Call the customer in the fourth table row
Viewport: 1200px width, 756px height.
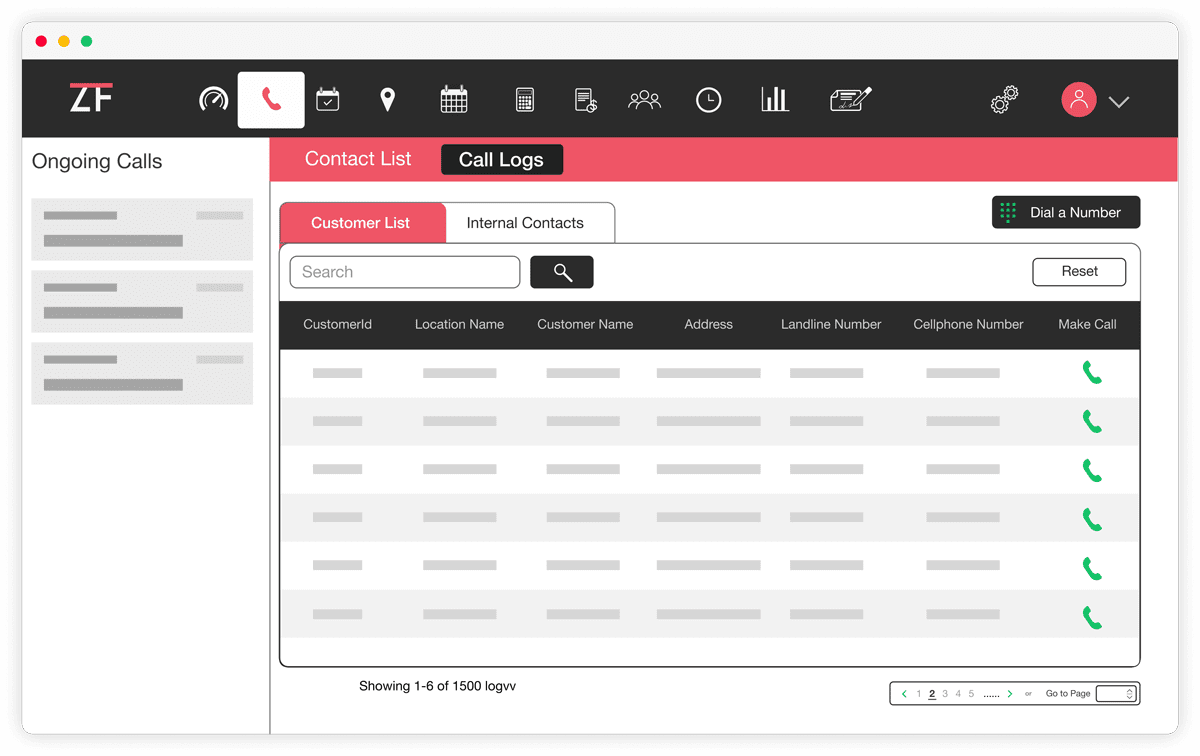tap(1092, 520)
